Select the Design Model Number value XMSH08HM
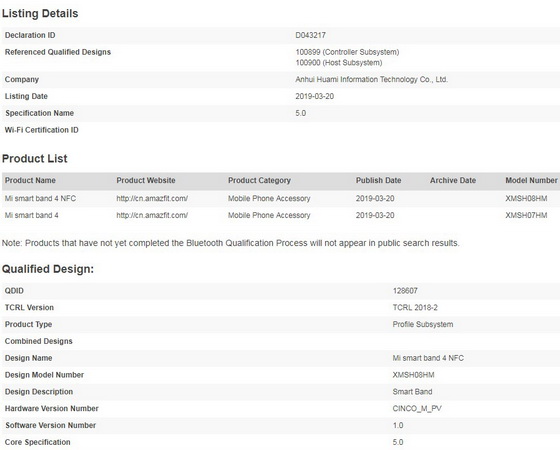Viewport: 560px width, 450px height. tap(413, 375)
